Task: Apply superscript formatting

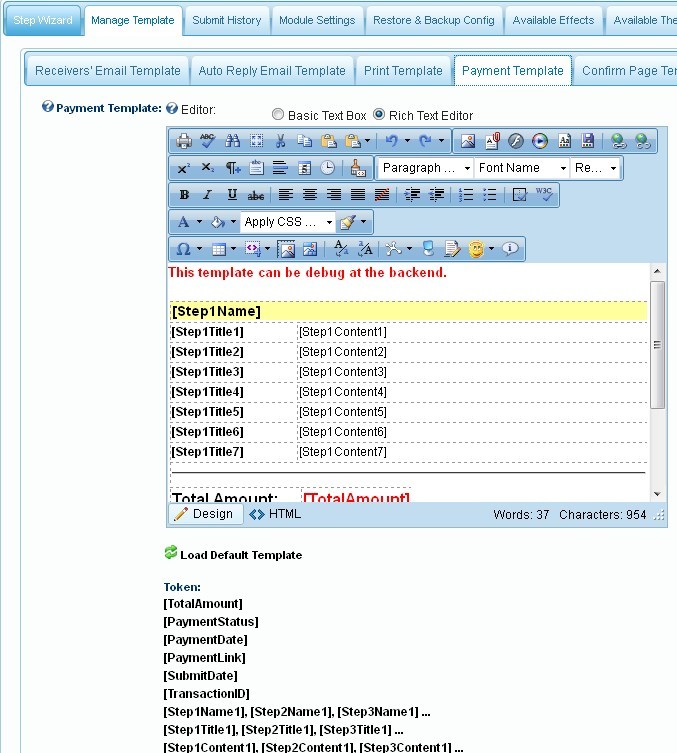Action: coord(183,168)
